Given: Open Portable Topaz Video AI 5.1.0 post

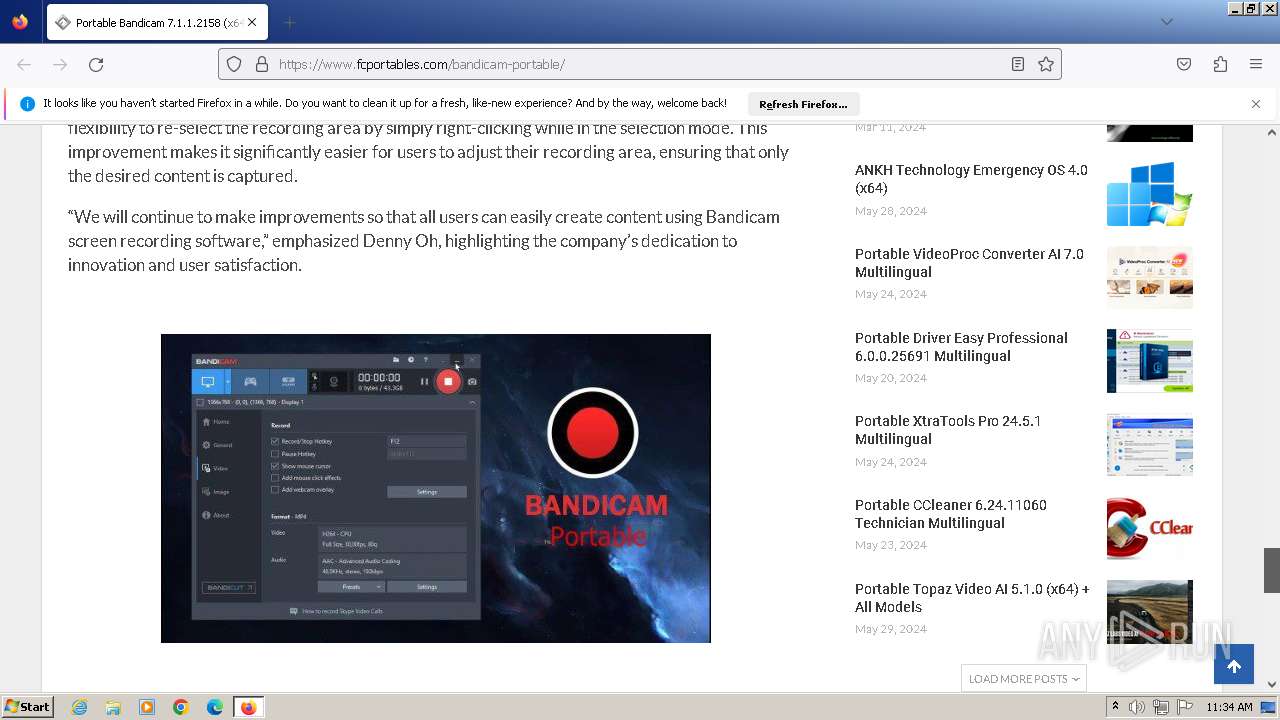Looking at the screenshot, I should (x=972, y=598).
